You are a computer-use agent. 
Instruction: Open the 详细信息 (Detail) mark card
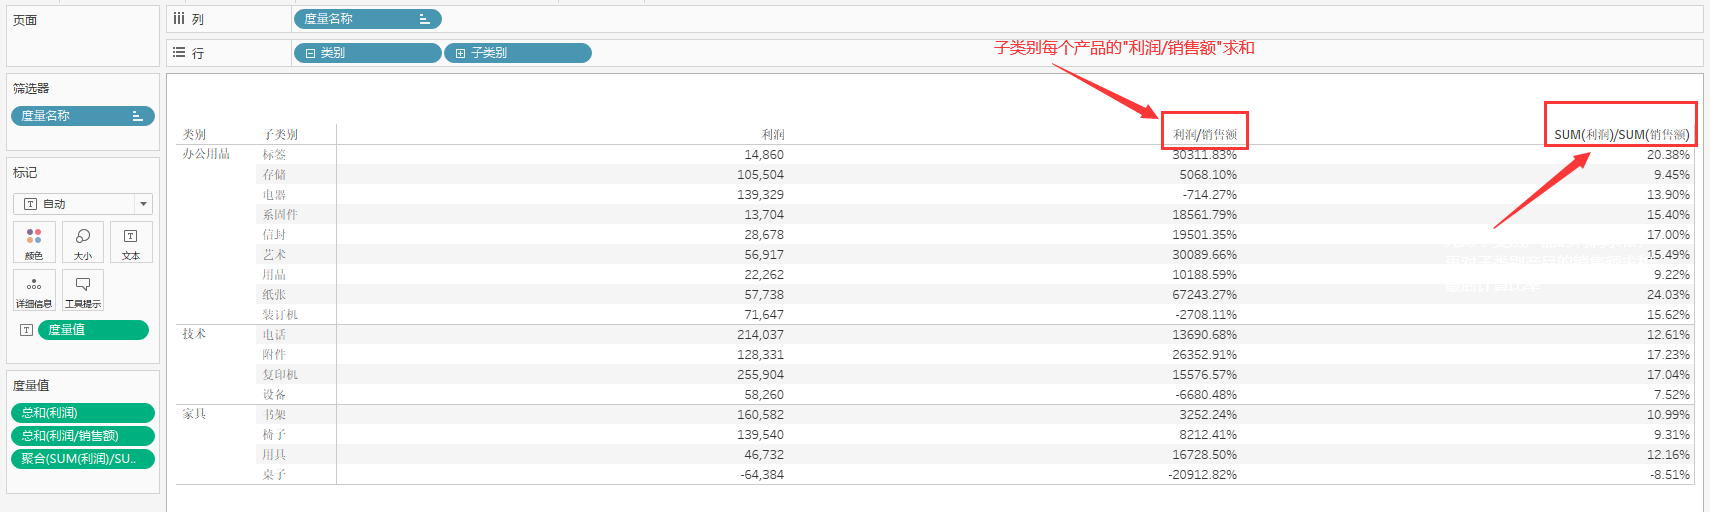34,290
